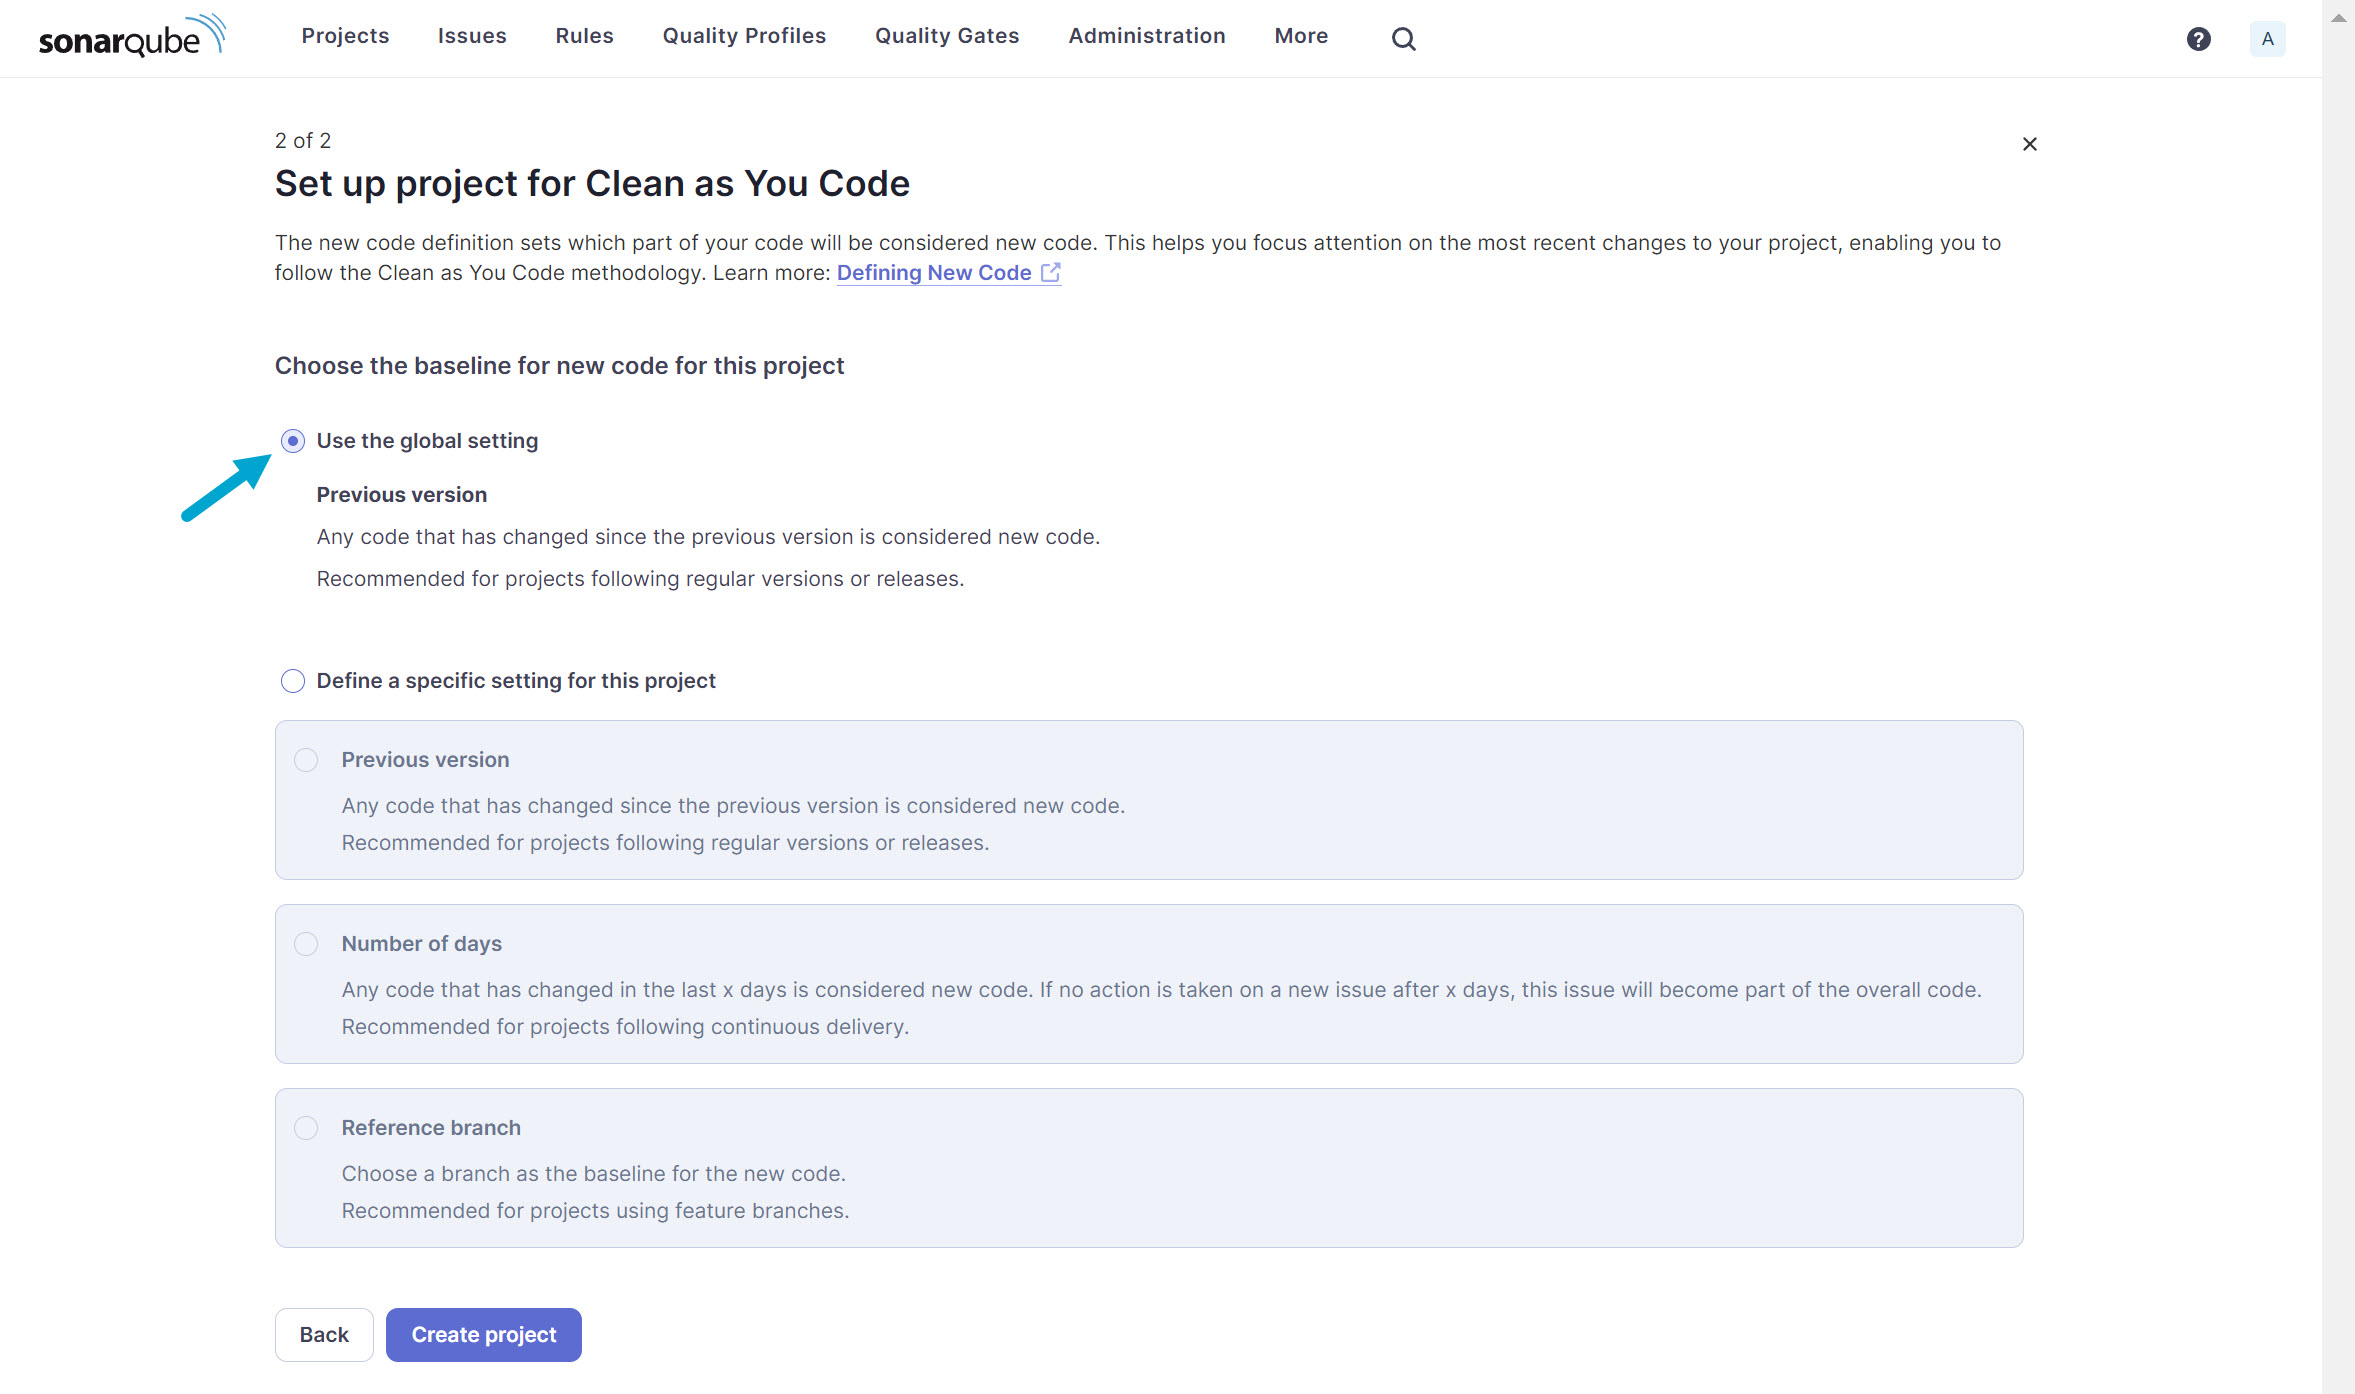The width and height of the screenshot is (2355, 1394).
Task: Select Use the global setting radio
Action: click(293, 441)
